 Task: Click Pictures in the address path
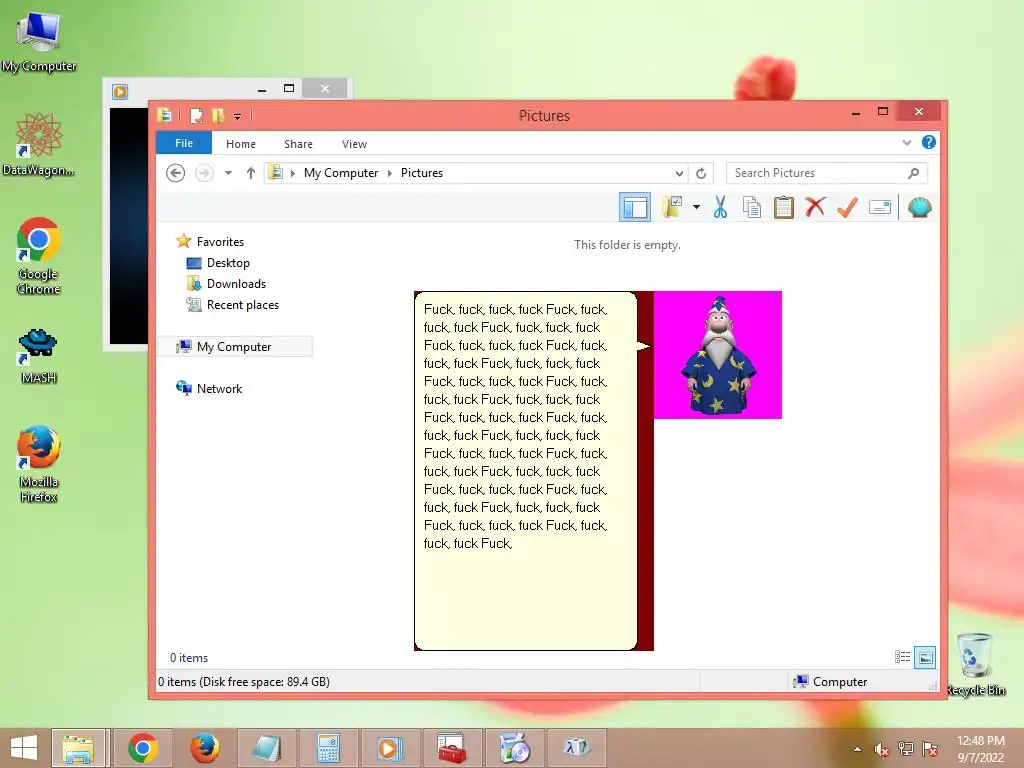pyautogui.click(x=422, y=173)
